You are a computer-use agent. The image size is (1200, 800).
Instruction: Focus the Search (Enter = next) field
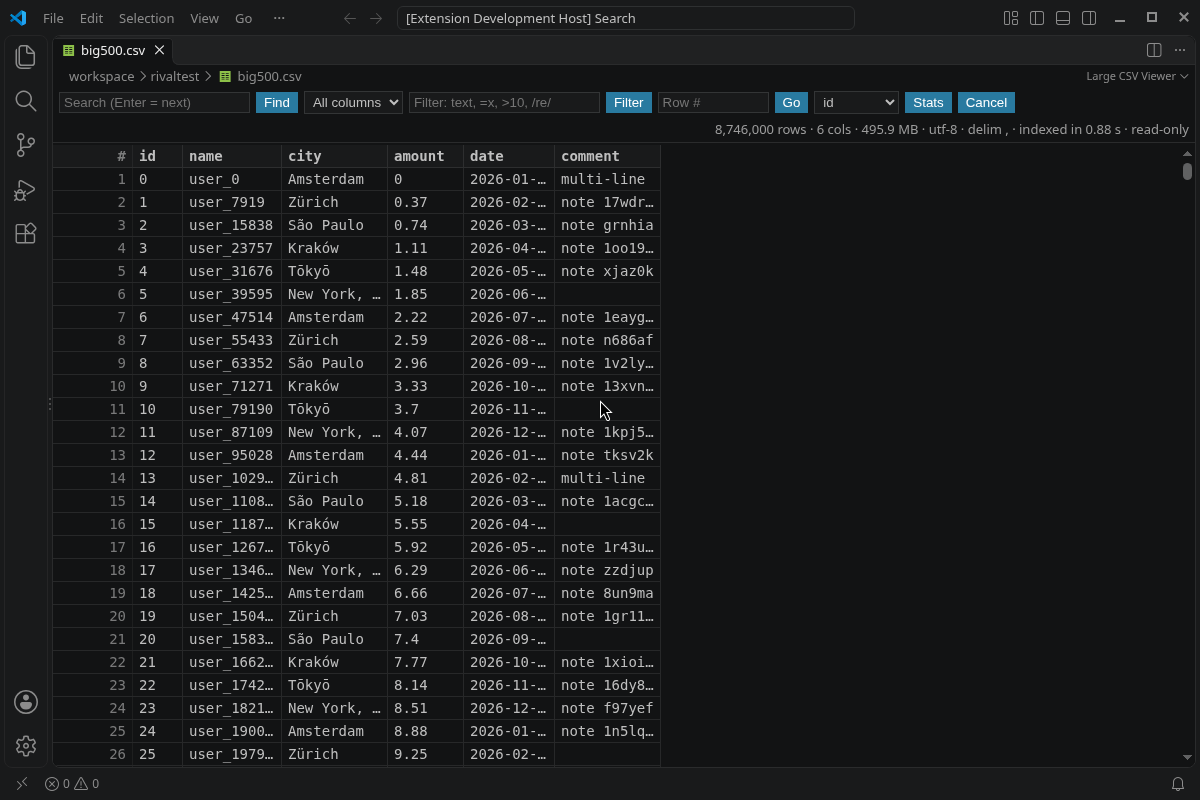154,102
